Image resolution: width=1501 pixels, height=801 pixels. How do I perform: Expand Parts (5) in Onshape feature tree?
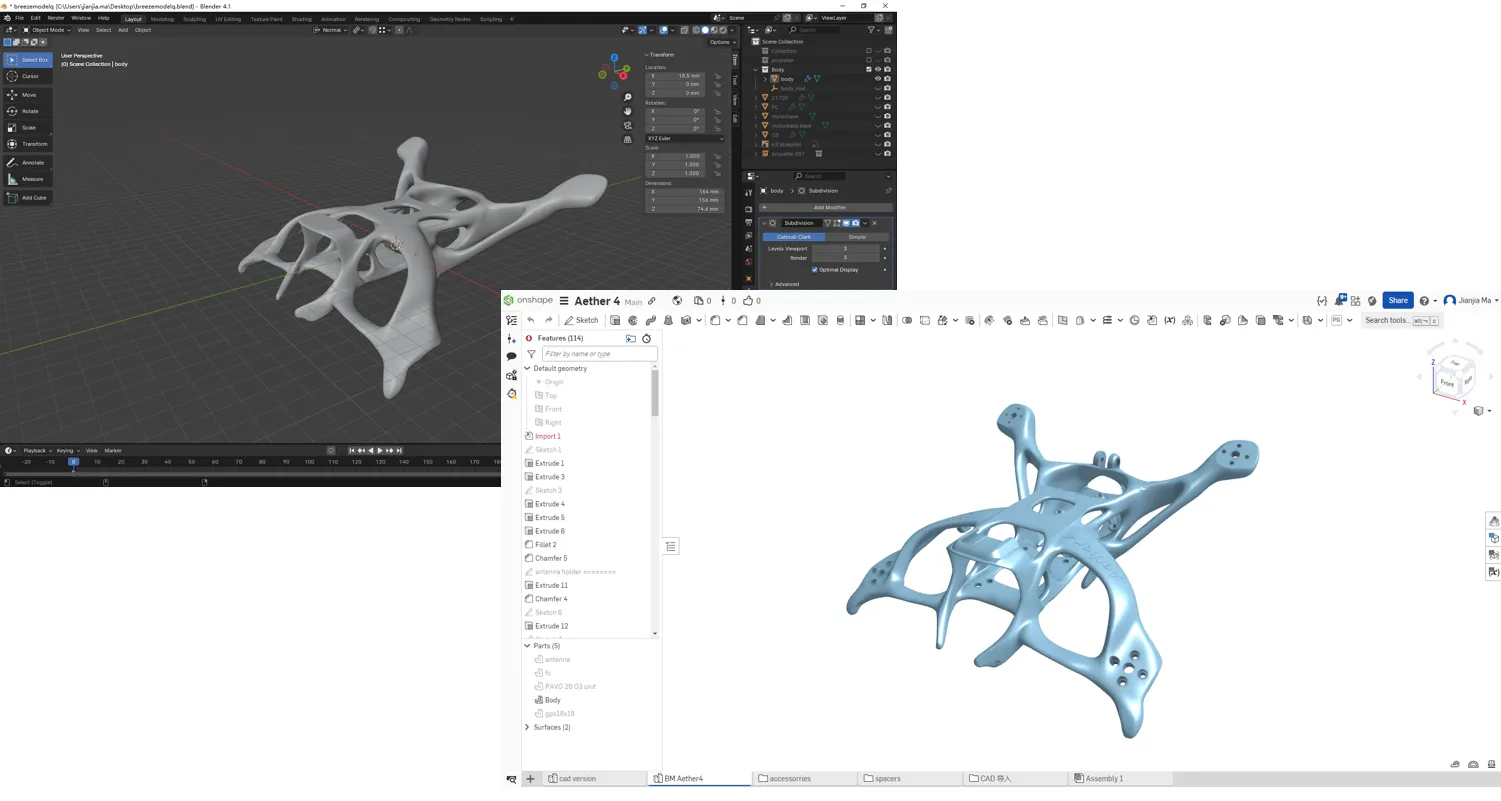click(527, 645)
